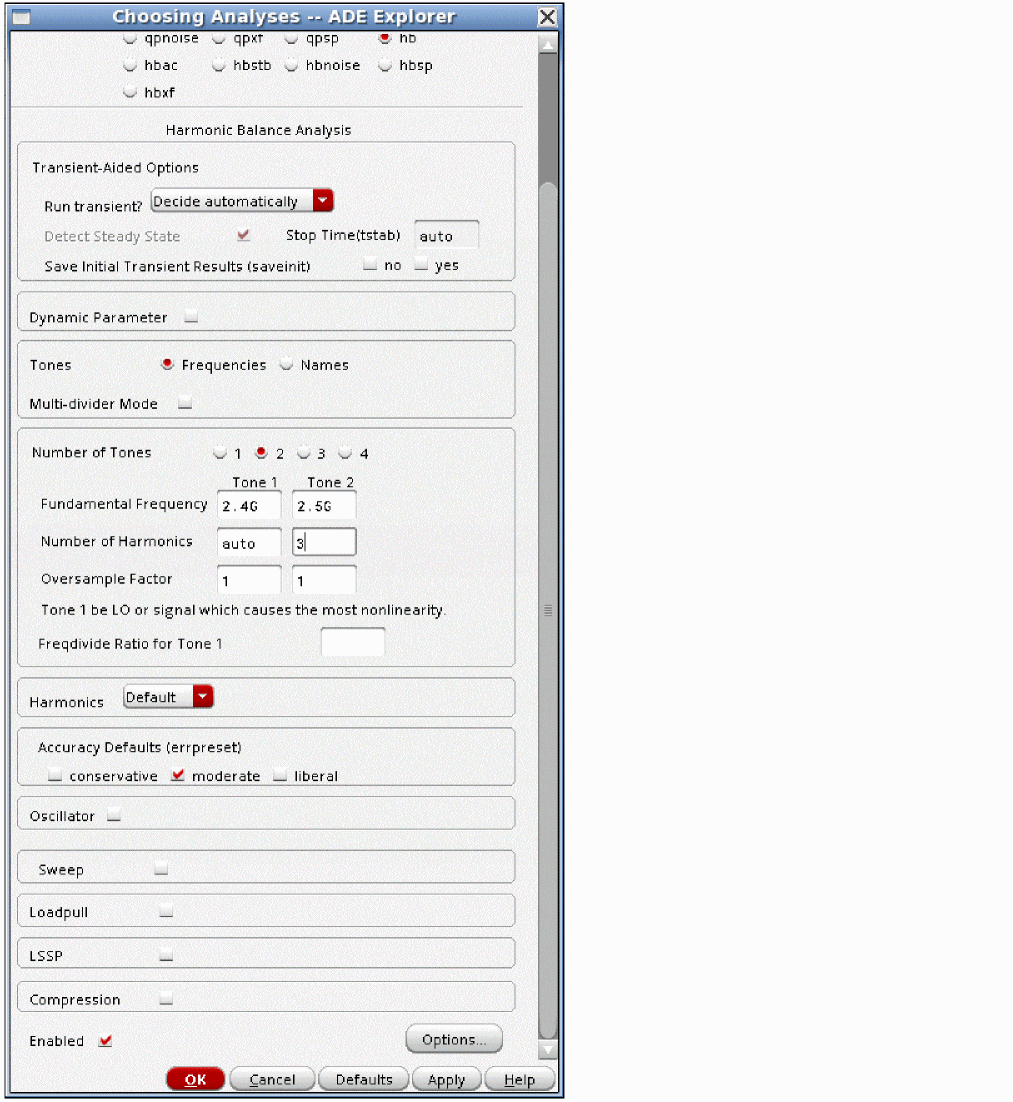Choose the hbstb analysis option

[x=219, y=65]
